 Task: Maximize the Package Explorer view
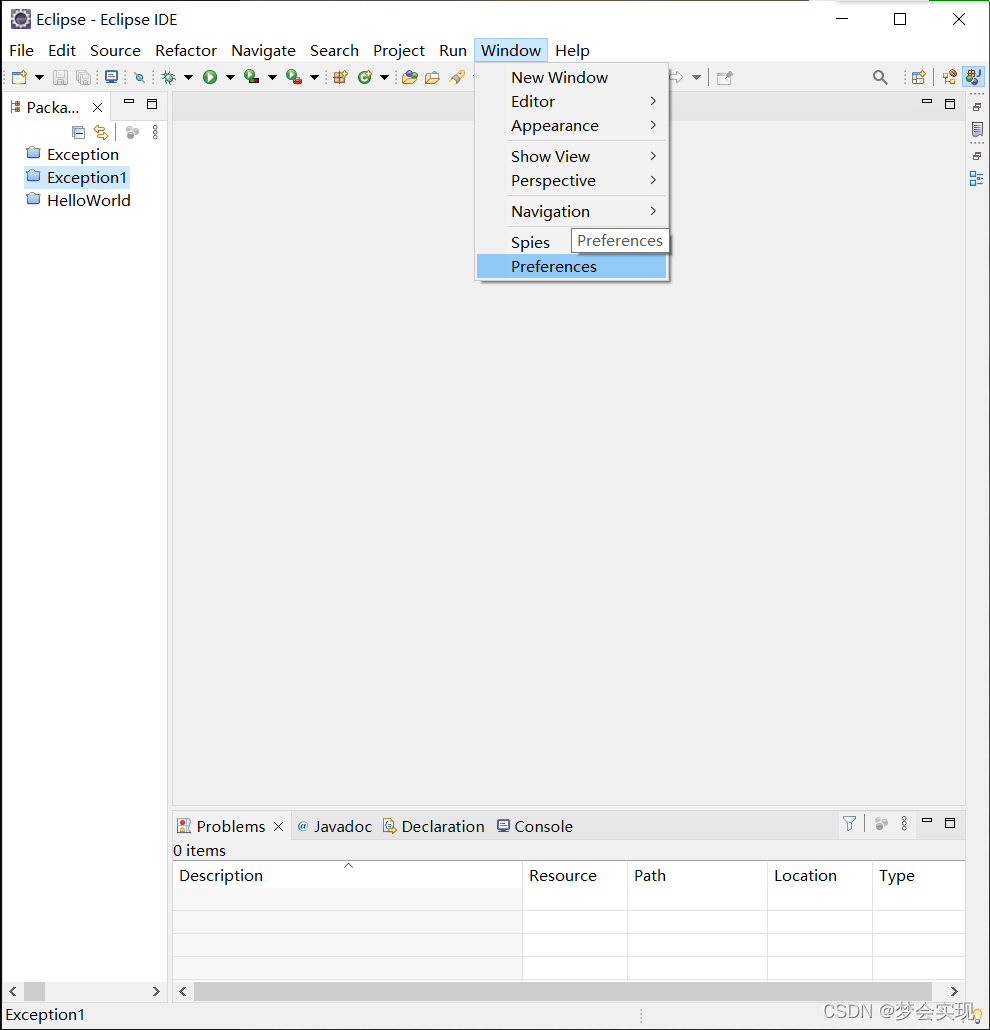152,104
